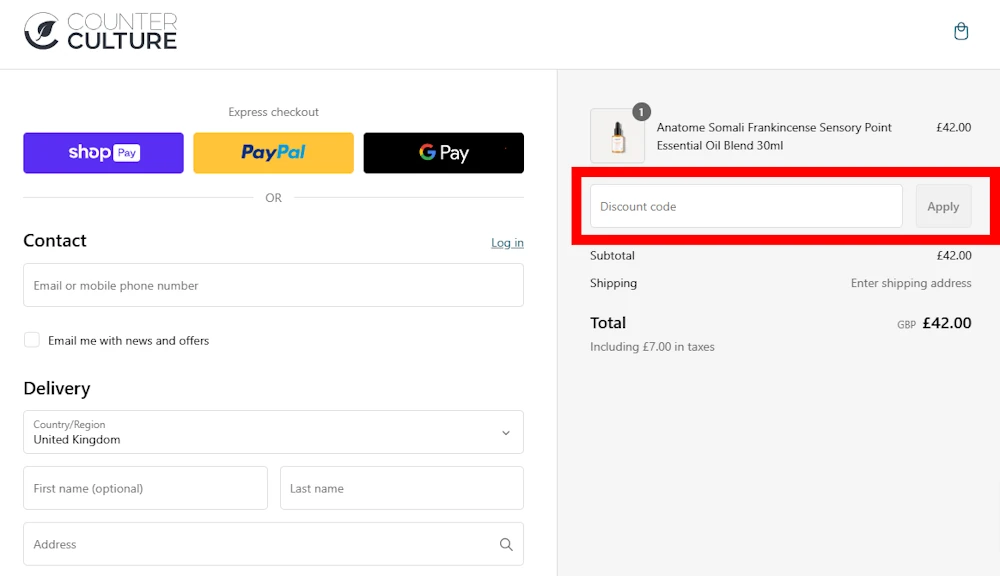Click the Discount code field
The height and width of the screenshot is (576, 1000).
(x=746, y=206)
